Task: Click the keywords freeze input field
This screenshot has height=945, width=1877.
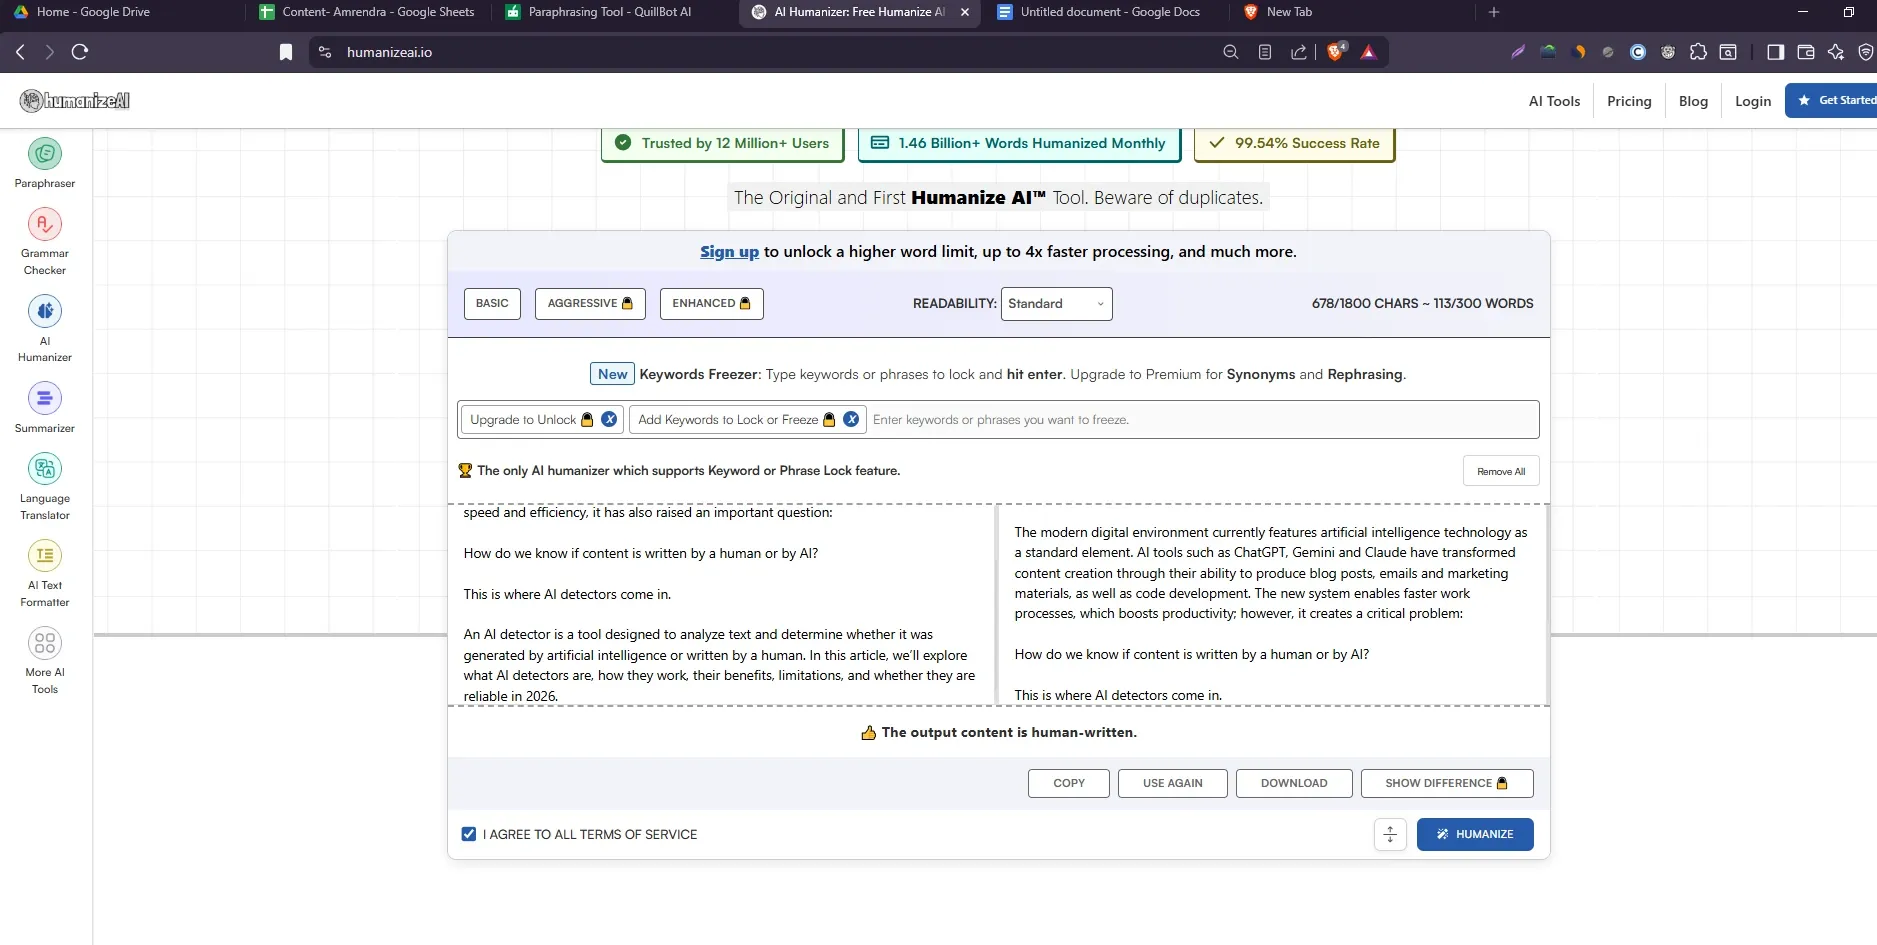Action: 1200,420
